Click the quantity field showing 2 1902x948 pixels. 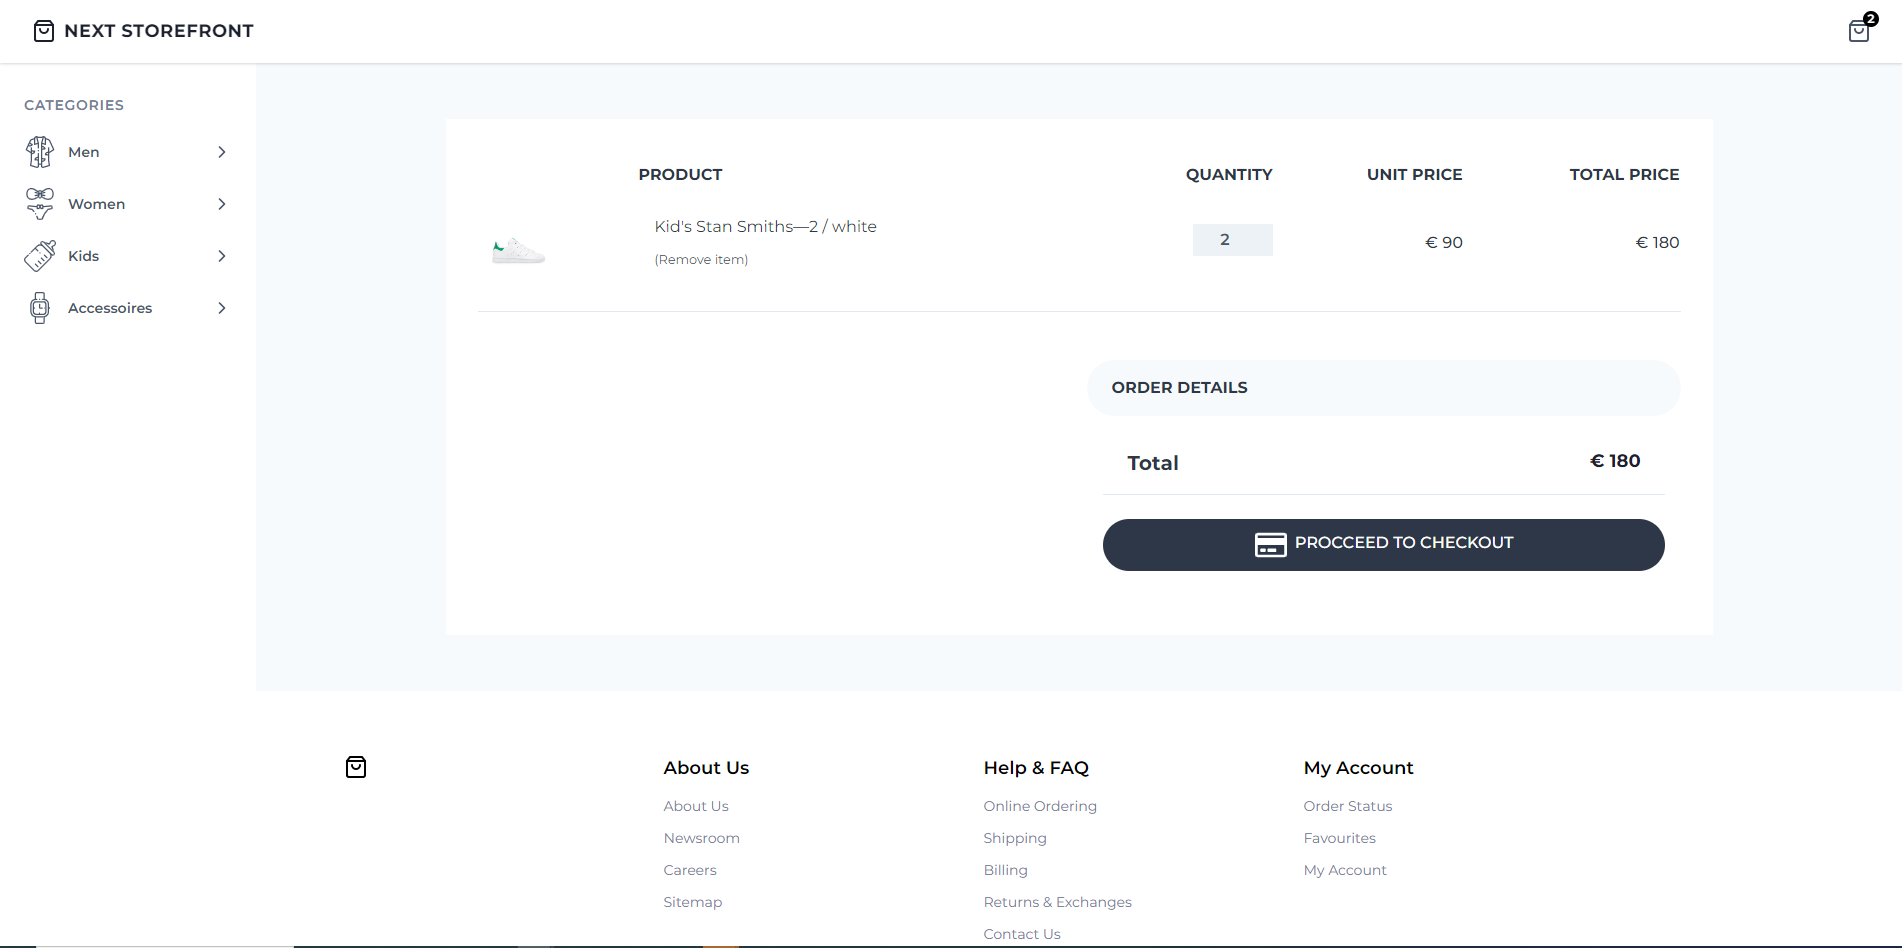1232,240
